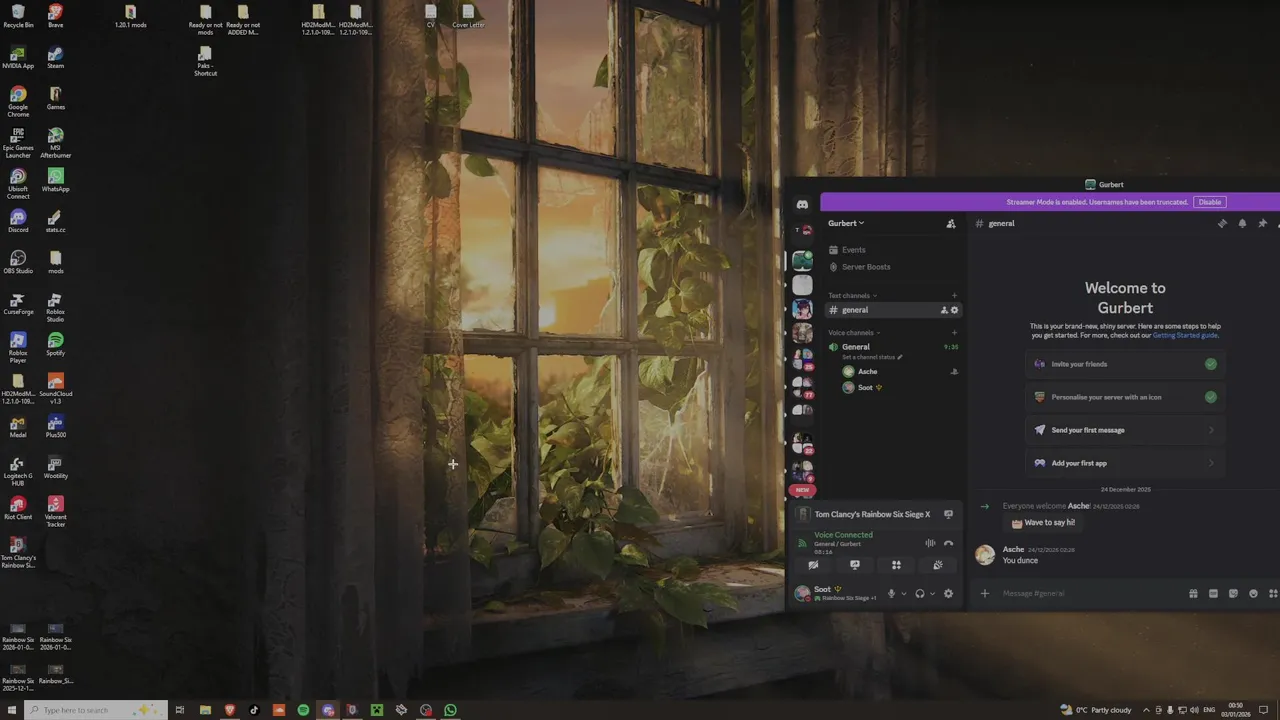Open microphone input options arrow

coord(904,593)
